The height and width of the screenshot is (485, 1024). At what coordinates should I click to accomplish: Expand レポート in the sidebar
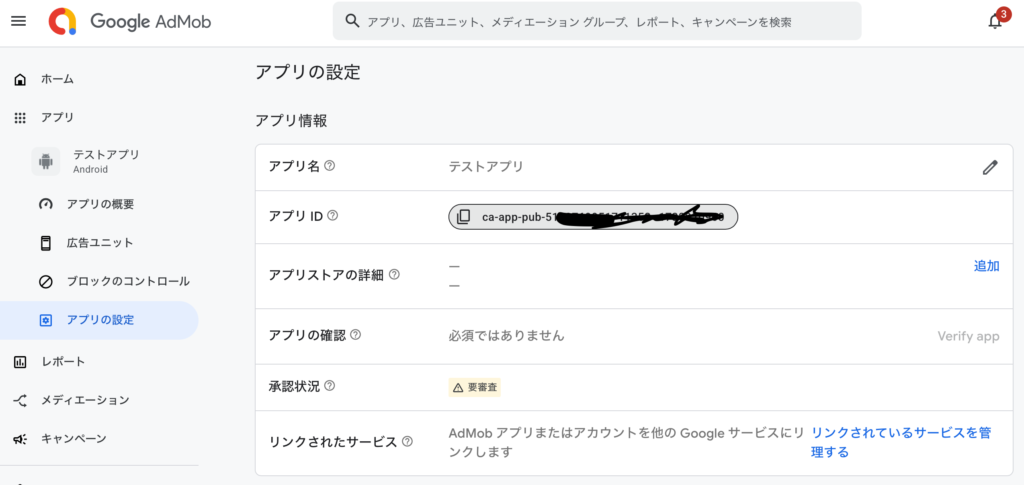(x=62, y=361)
